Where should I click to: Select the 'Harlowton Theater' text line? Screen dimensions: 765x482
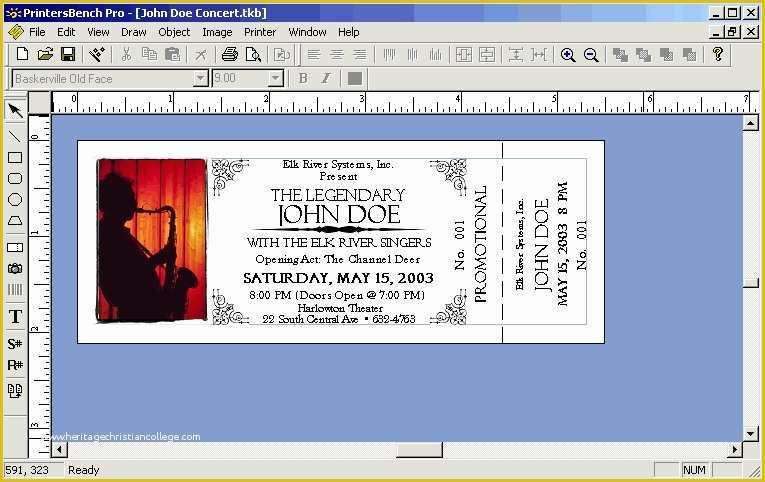(x=340, y=308)
